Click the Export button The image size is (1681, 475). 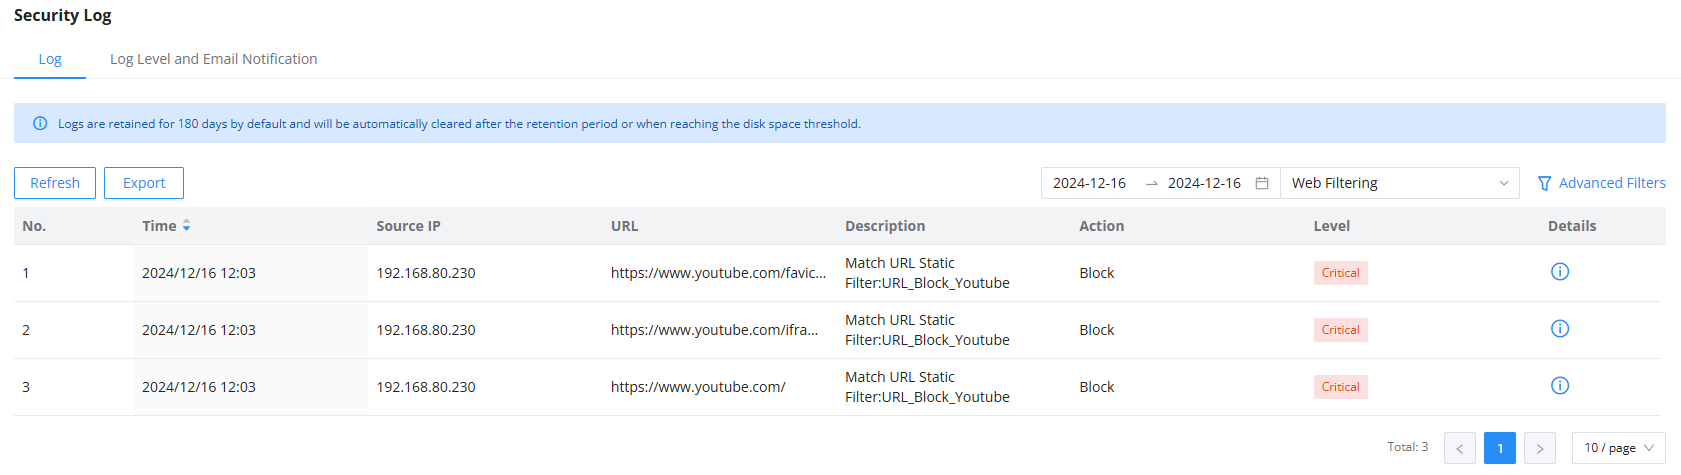(x=144, y=183)
